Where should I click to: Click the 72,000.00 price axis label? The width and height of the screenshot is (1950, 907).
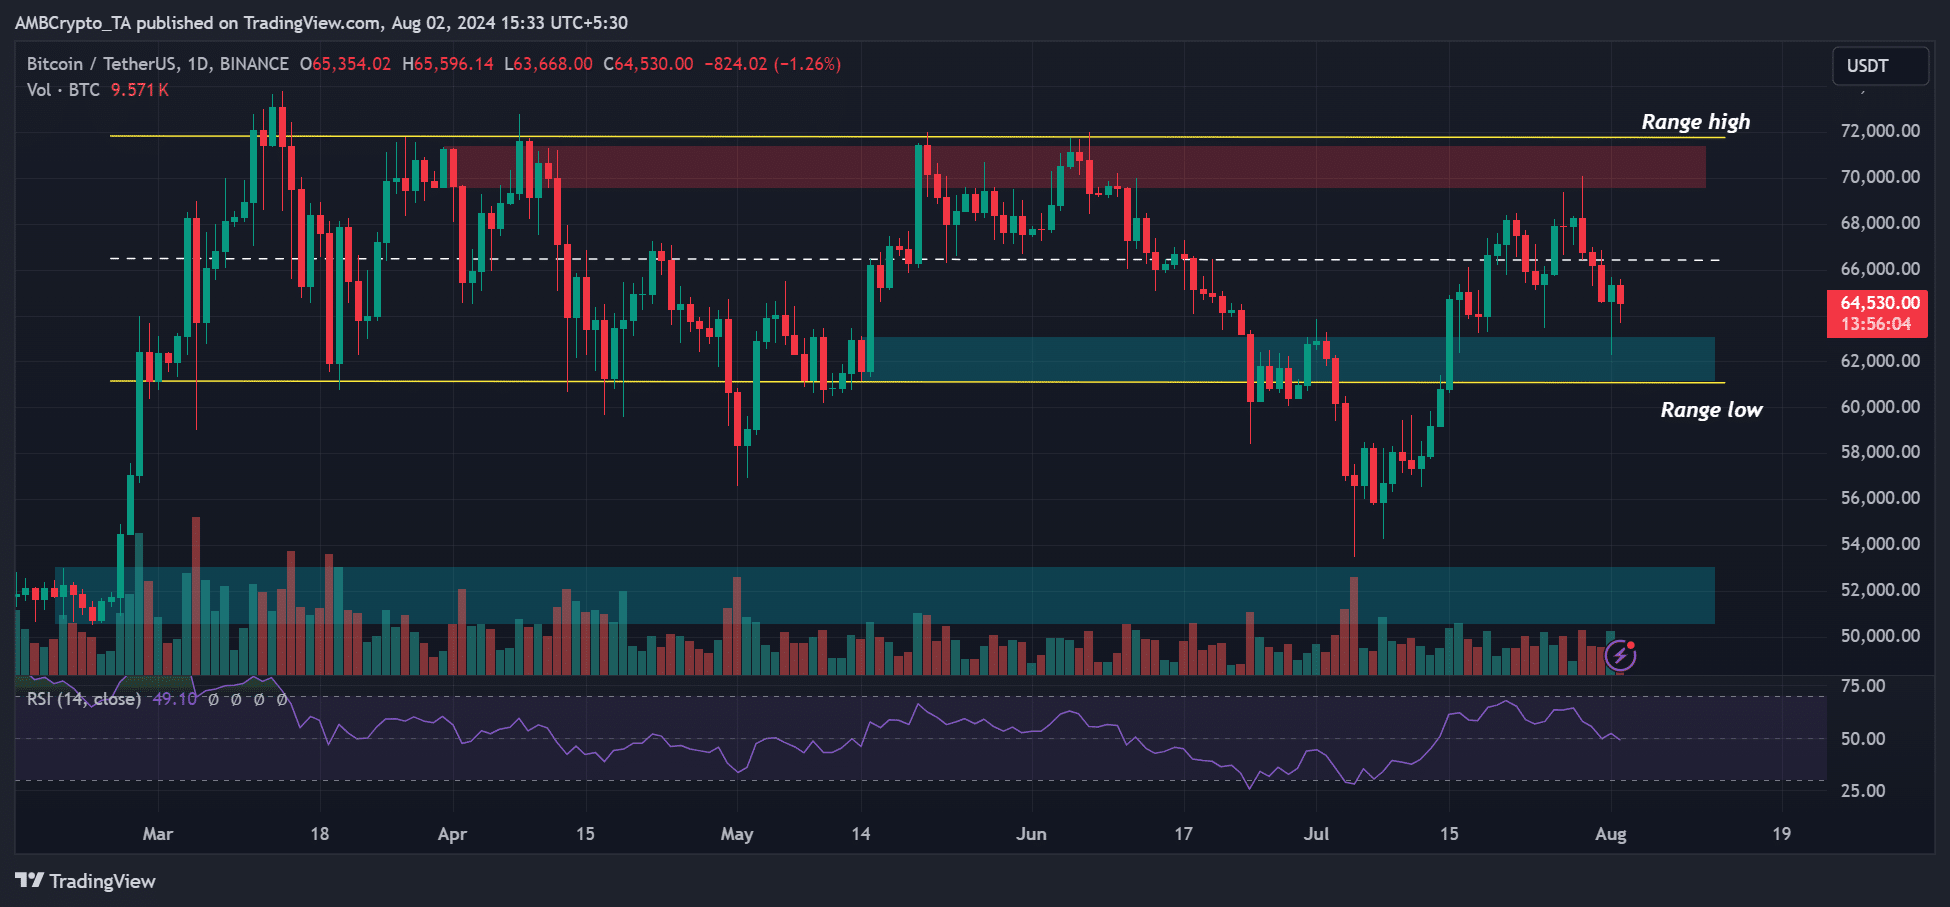1880,131
